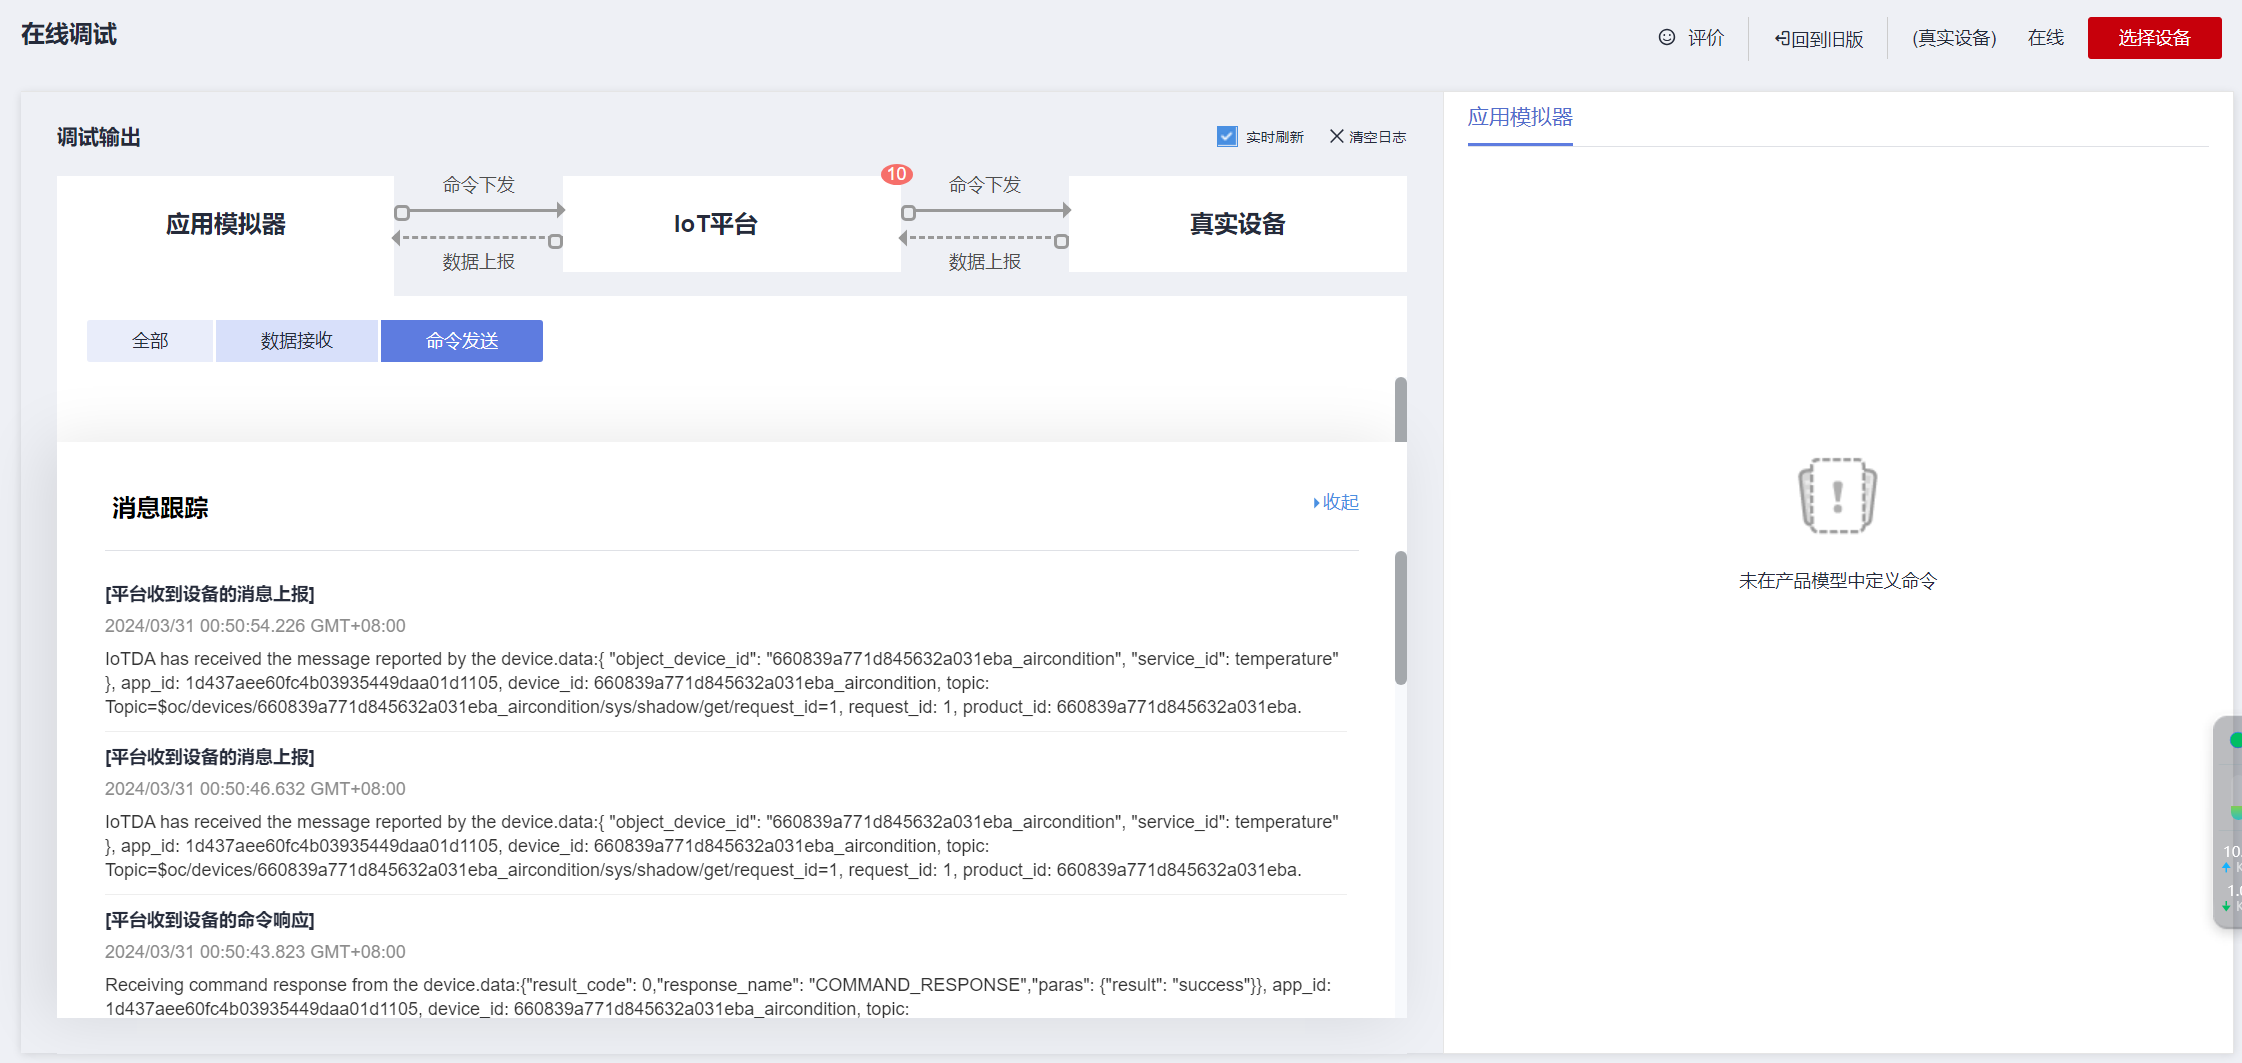Click the 未在产品模型中定义命令 message
This screenshot has width=2242, height=1063.
tap(1838, 581)
